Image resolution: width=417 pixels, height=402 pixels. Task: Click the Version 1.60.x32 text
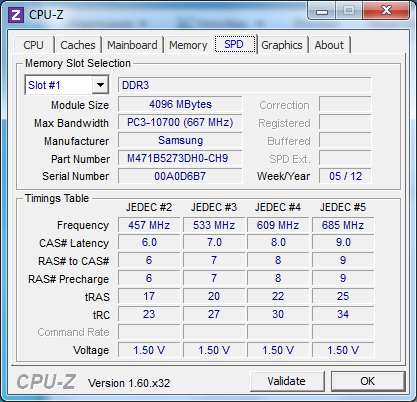coord(129,383)
